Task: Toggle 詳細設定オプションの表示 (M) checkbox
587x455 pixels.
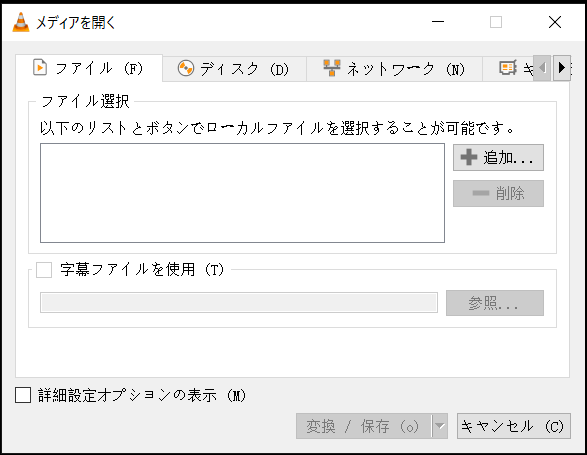Action: [x=23, y=395]
